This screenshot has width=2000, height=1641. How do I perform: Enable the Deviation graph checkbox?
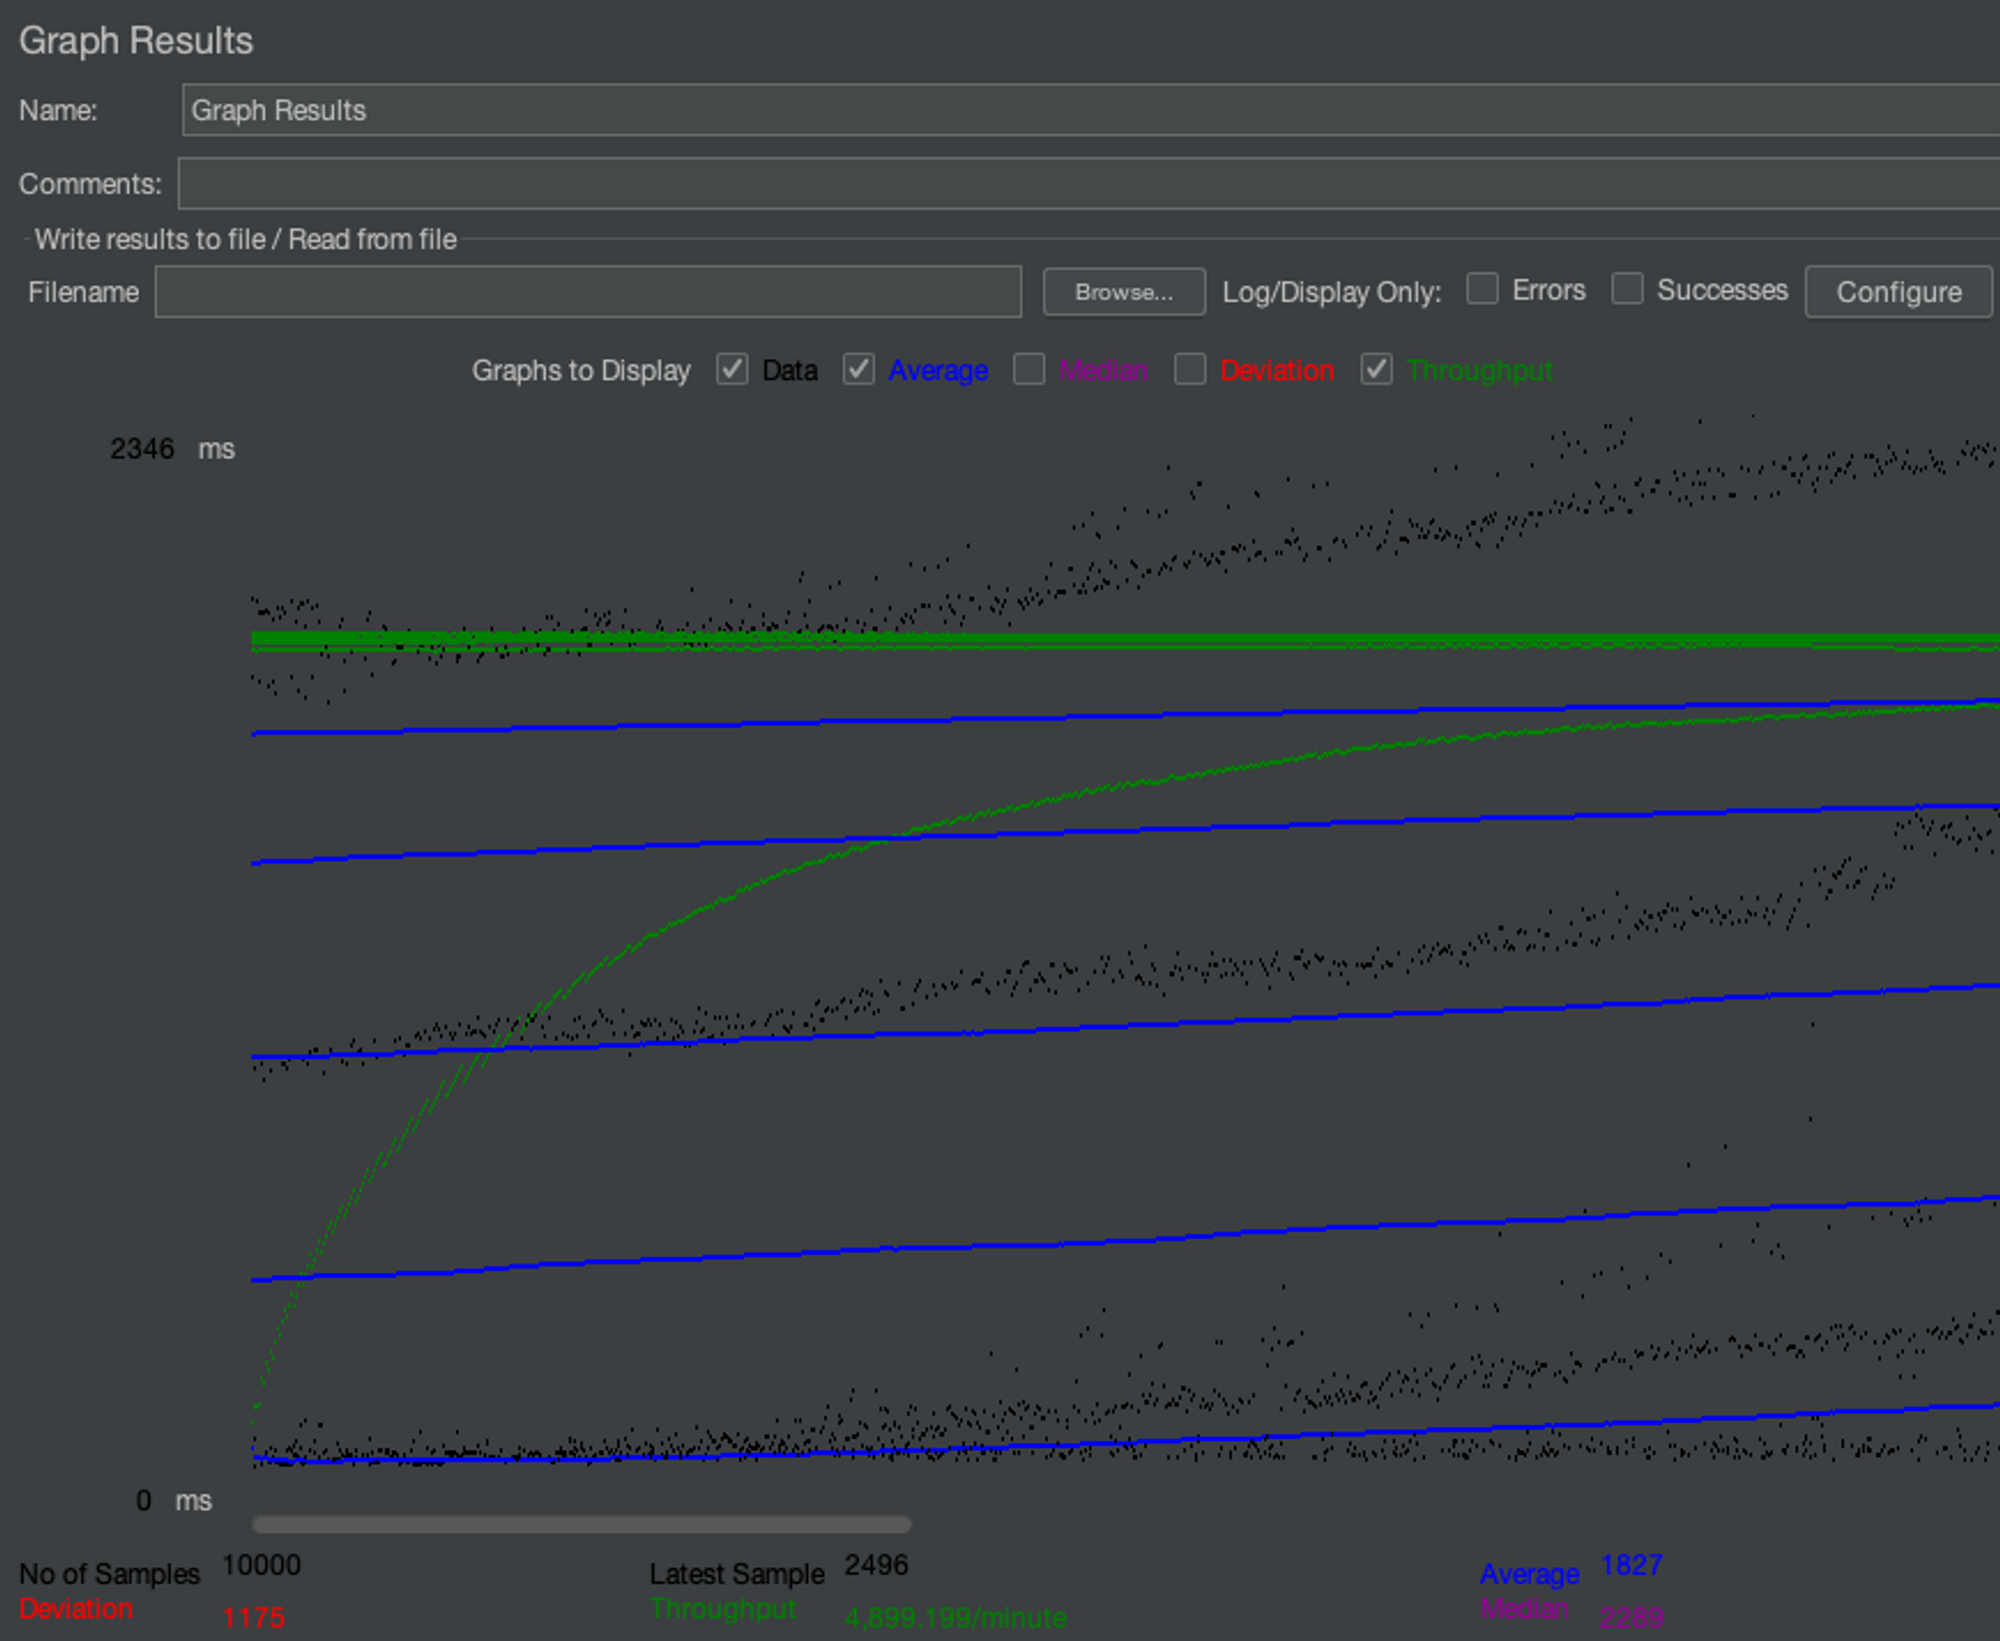coord(1190,369)
